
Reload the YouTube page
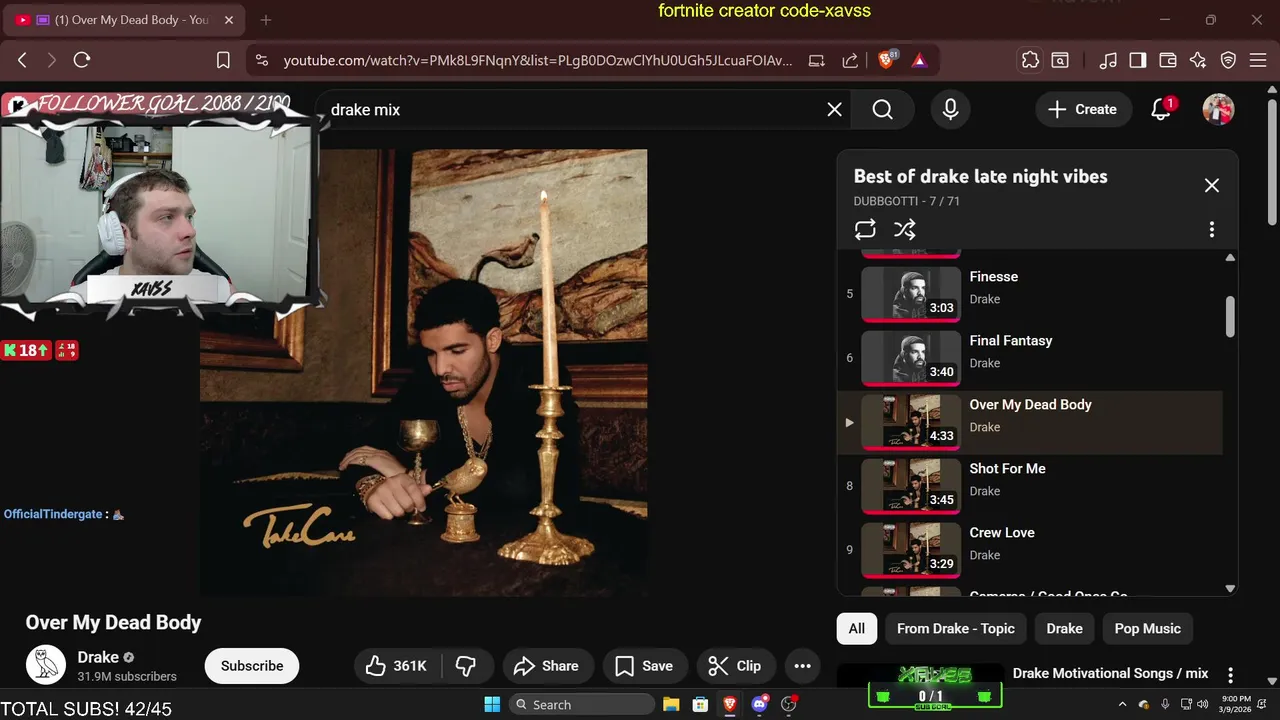[82, 60]
